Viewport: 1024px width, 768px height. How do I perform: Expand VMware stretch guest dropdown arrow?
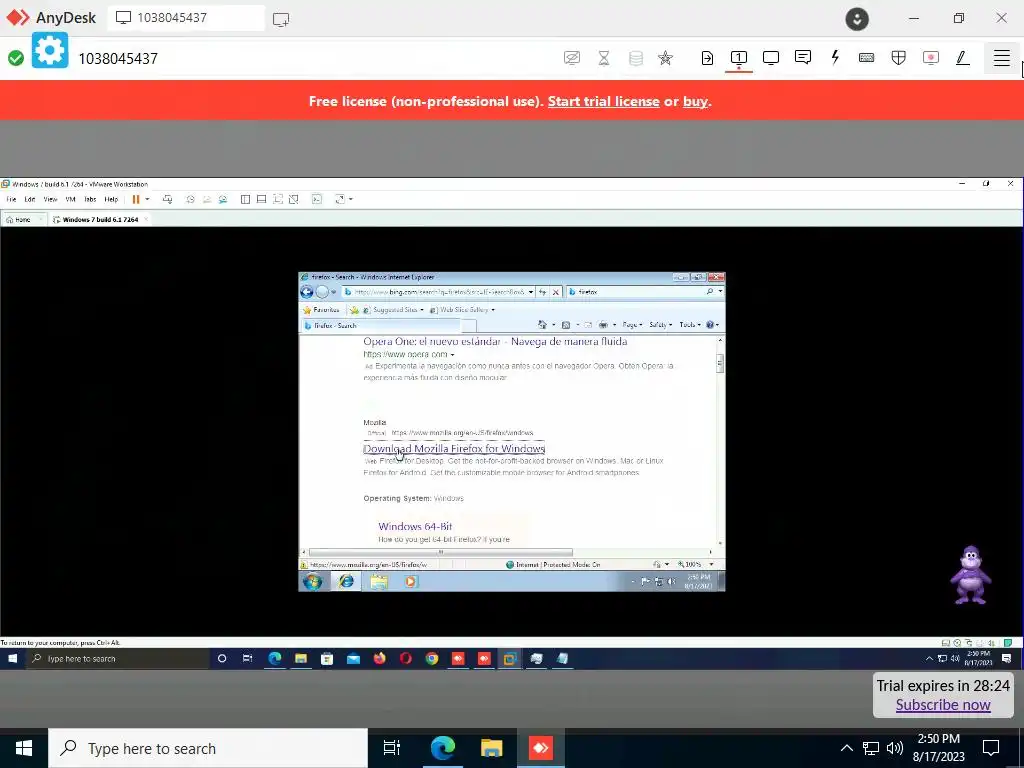click(351, 199)
